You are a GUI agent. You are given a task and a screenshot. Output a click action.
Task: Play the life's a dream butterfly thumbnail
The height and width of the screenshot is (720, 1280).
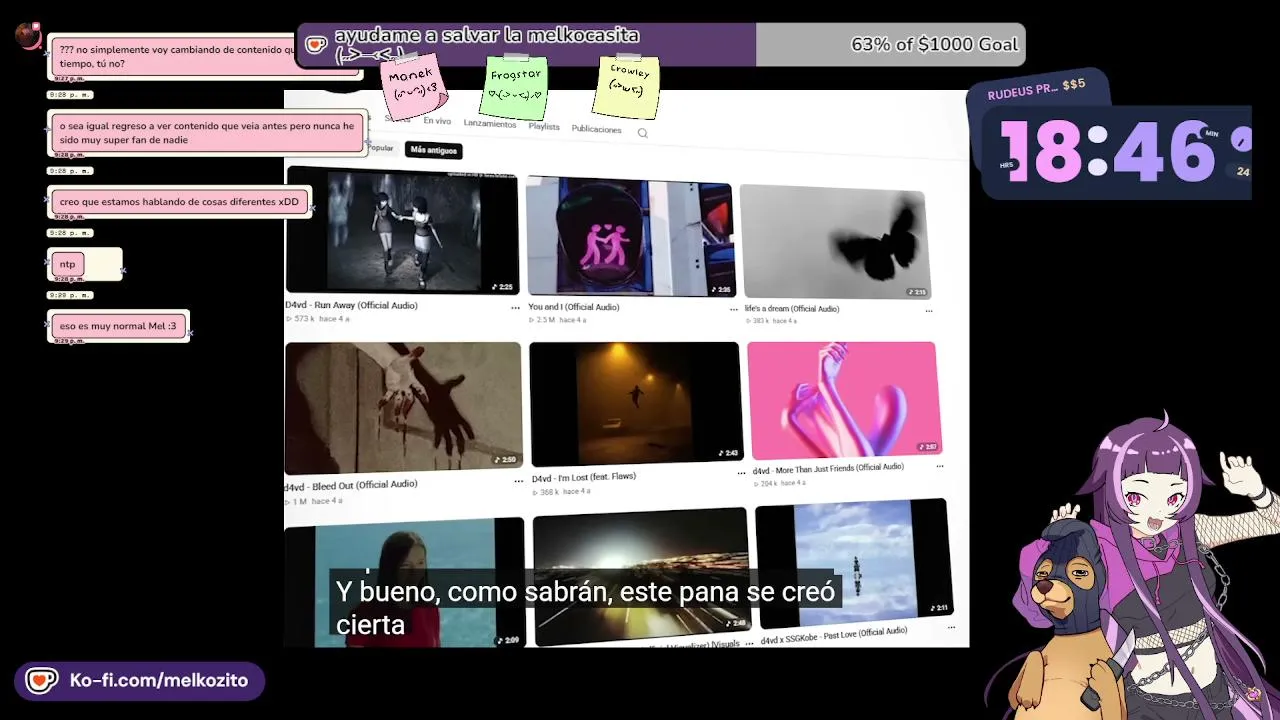coord(835,242)
